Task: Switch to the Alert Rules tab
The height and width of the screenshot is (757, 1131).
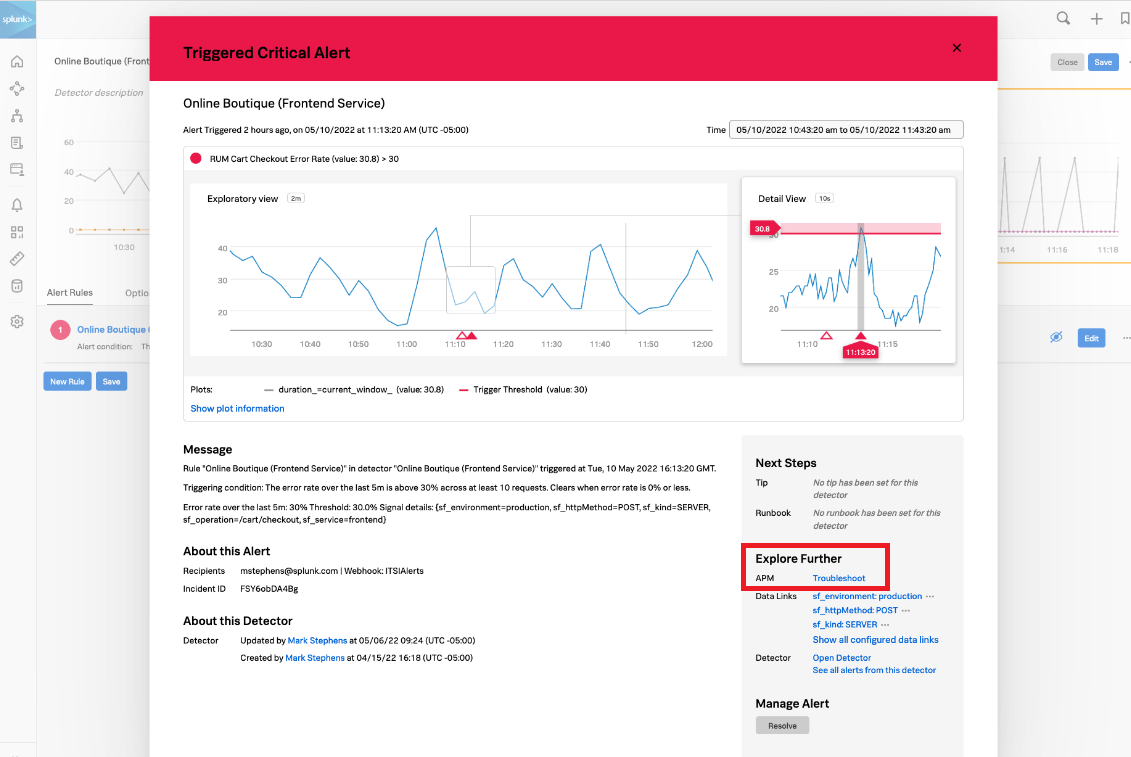Action: coord(70,293)
